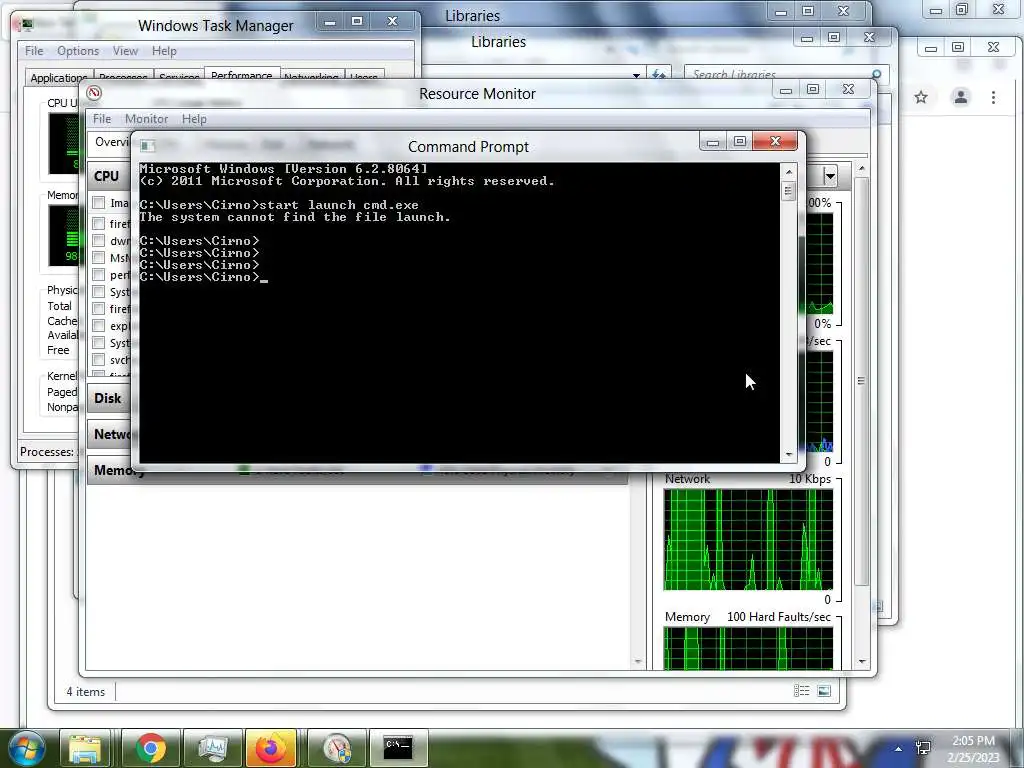Screen dimensions: 1024x768
Task: Open Resource Monitor Monitor menu
Action: tap(146, 119)
